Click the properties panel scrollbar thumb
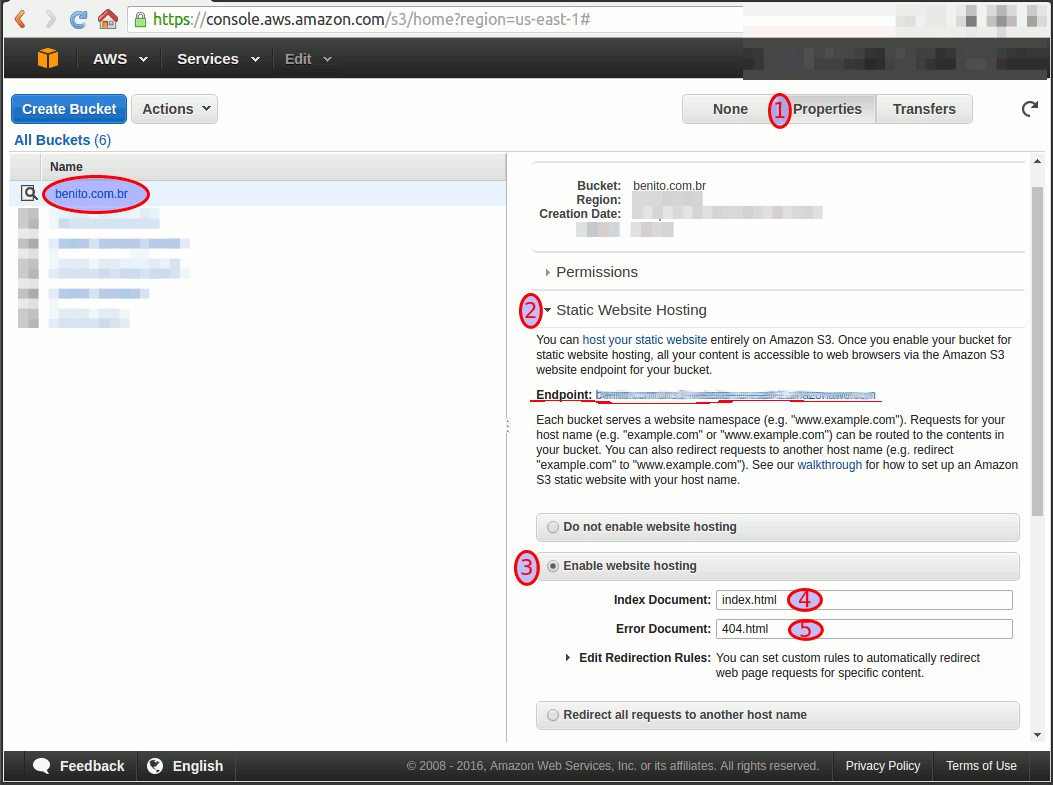1053x785 pixels. [1038, 349]
